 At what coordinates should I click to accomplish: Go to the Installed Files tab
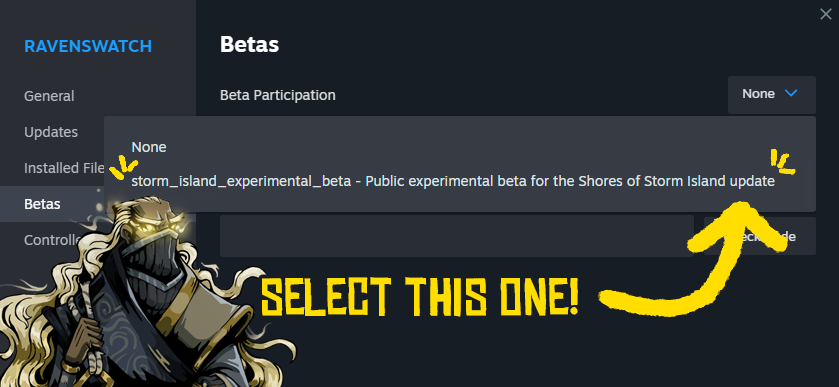tap(64, 168)
